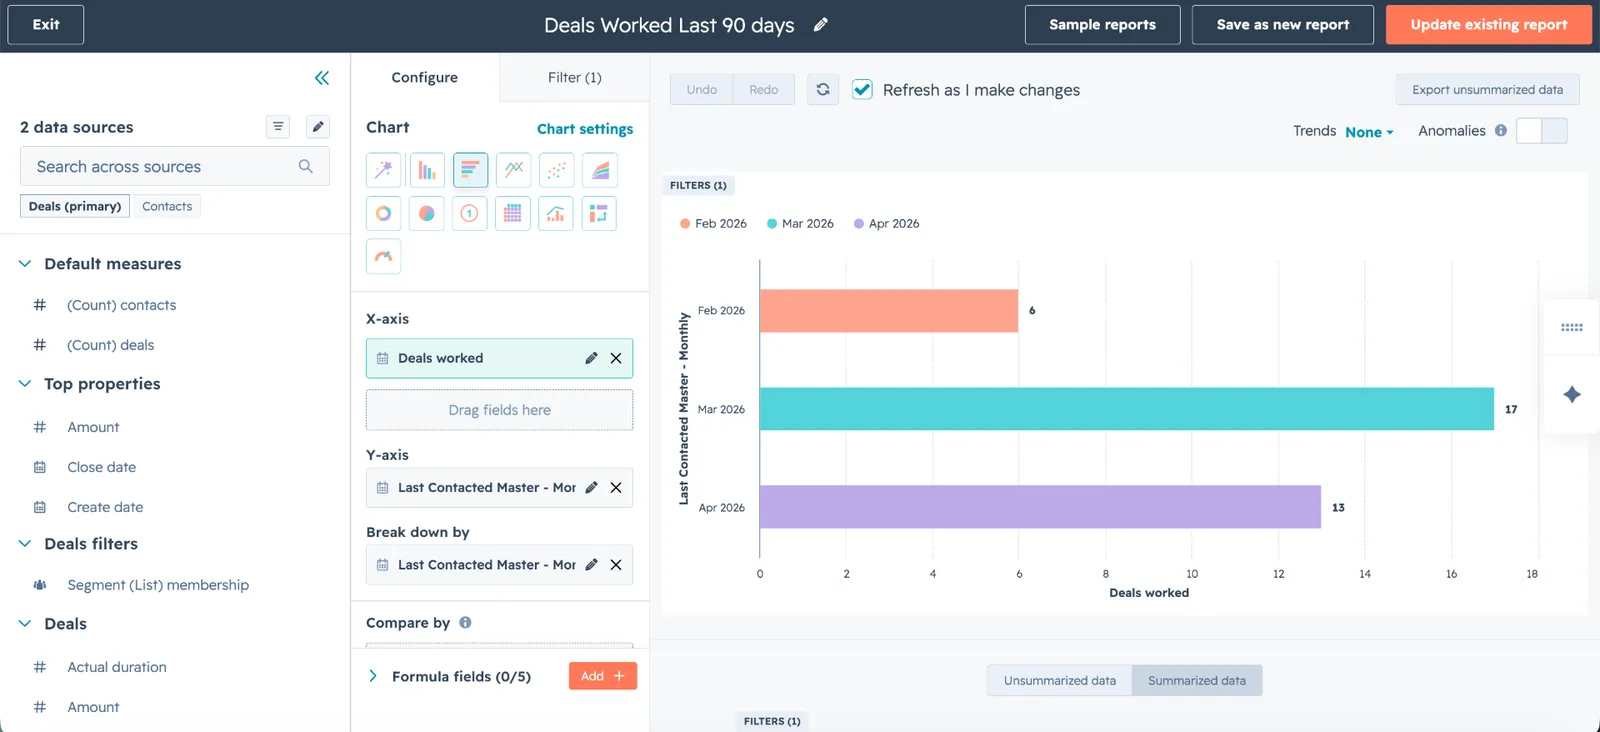This screenshot has height=732, width=1600.
Task: Pick the gauge chart type
Action: 384,256
